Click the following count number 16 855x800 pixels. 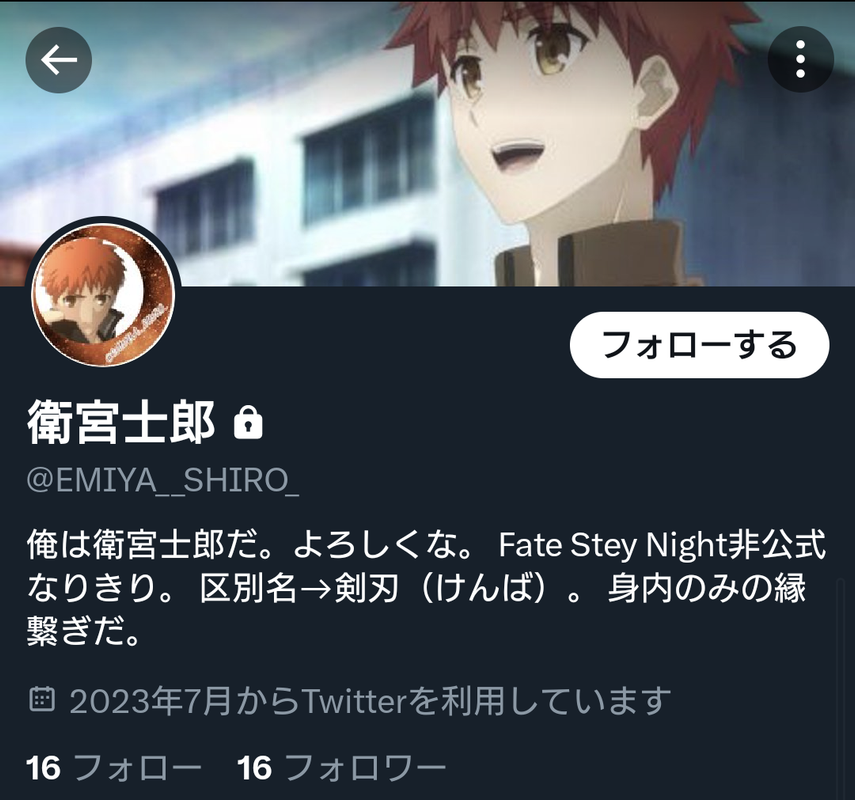[43, 768]
